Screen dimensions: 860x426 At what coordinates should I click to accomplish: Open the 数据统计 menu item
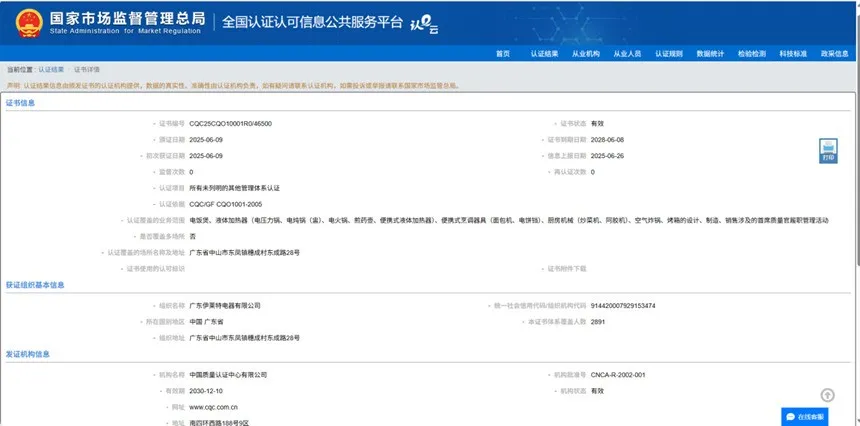pos(710,54)
